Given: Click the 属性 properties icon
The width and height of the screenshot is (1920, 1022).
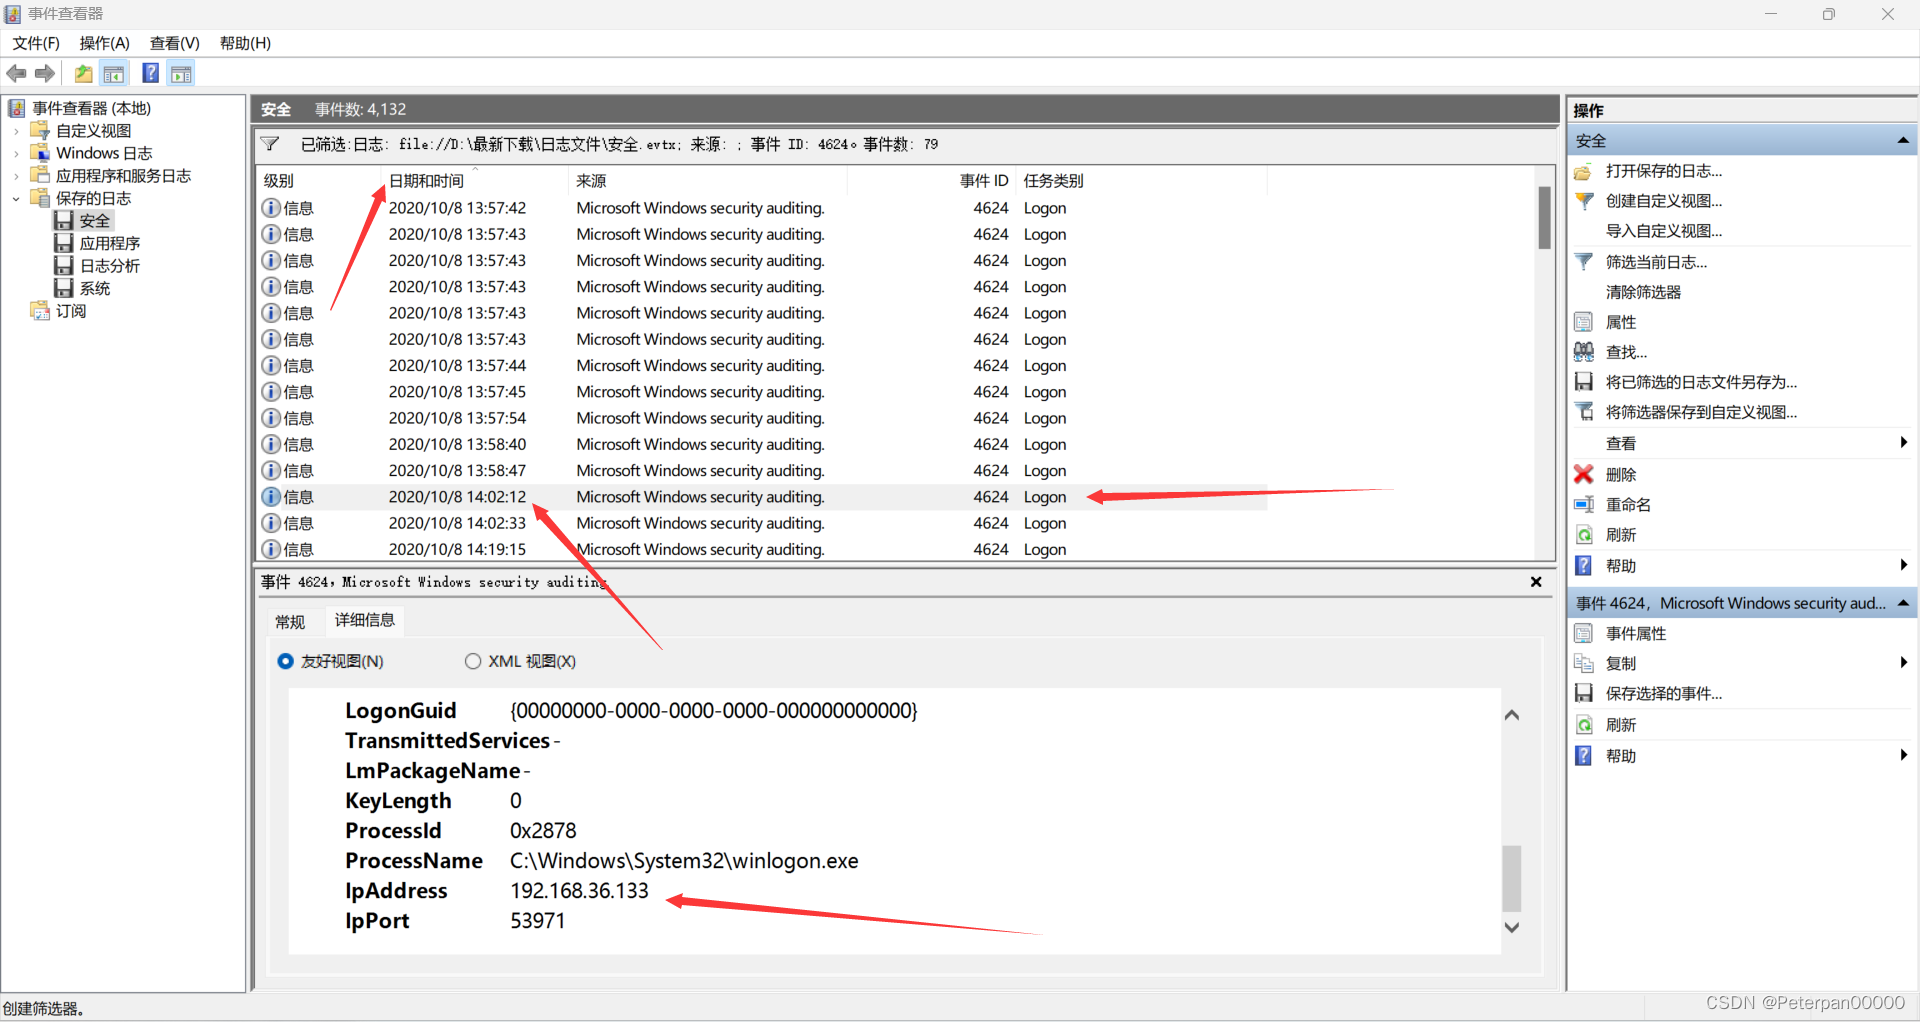Looking at the screenshot, I should click(1583, 322).
